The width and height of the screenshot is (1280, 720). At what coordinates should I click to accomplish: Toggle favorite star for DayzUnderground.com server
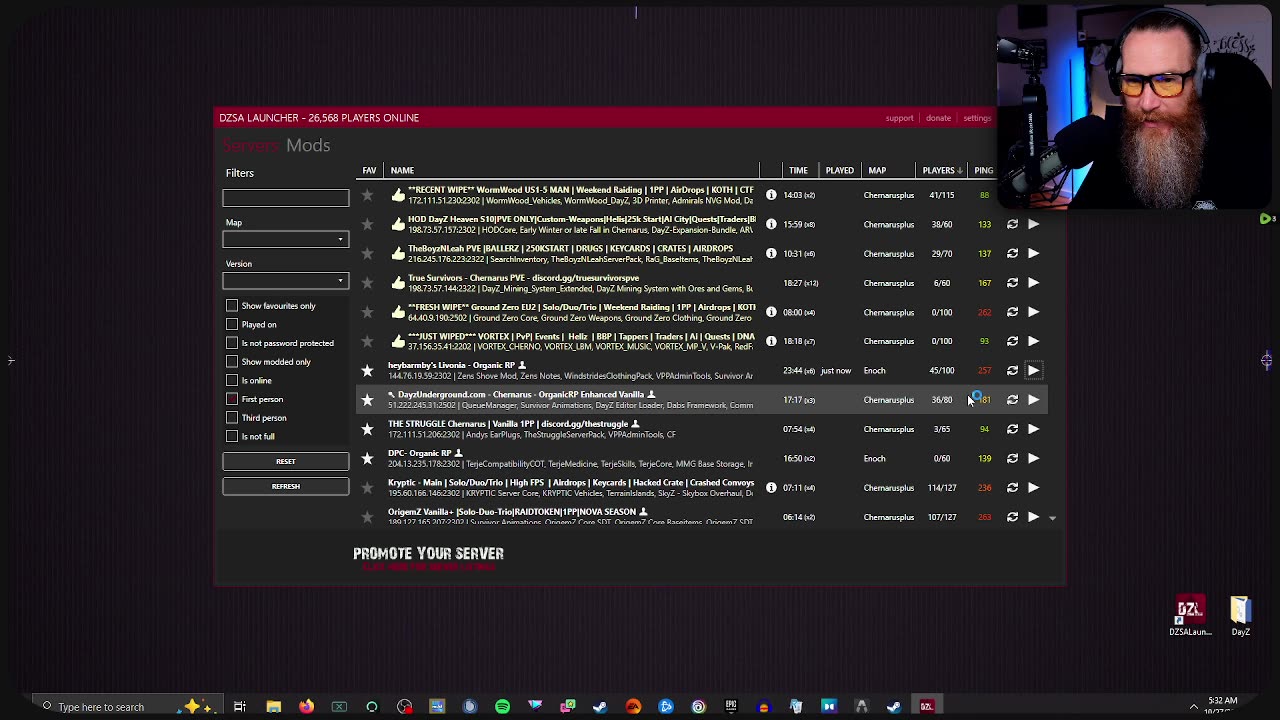(367, 400)
